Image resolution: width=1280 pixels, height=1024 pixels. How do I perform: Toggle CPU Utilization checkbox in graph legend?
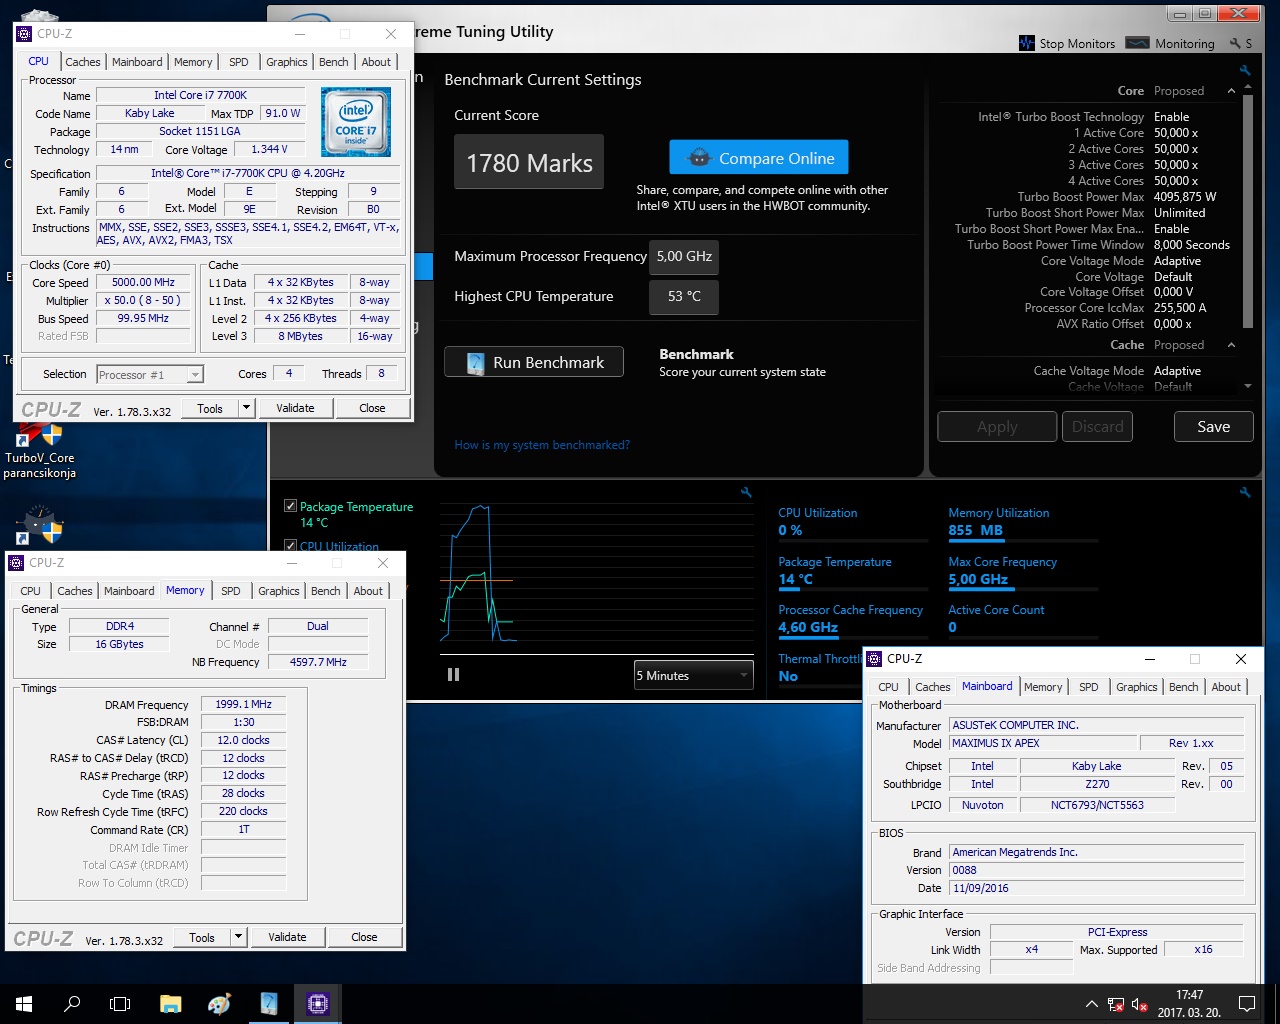coord(290,545)
